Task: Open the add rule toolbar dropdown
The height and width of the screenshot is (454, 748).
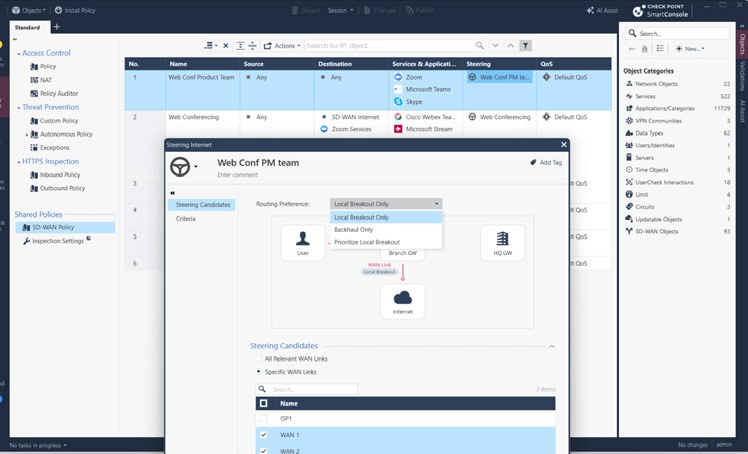Action: [210, 46]
